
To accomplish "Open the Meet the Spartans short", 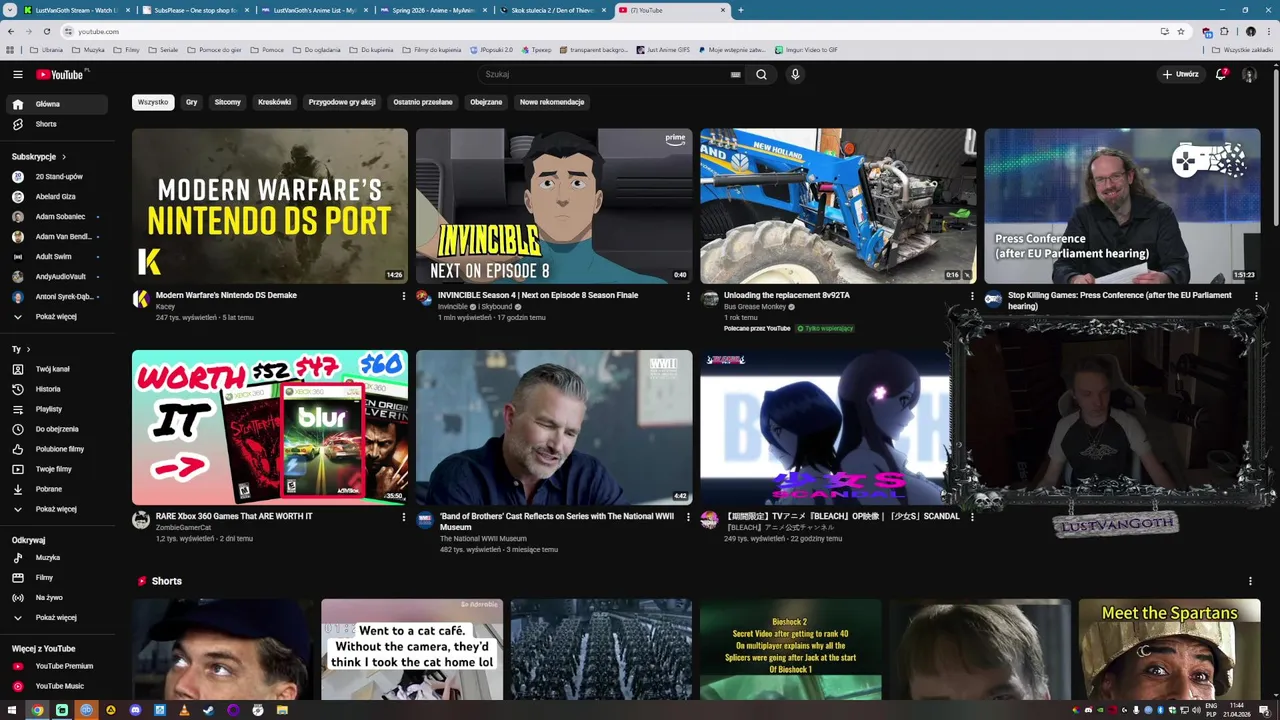I will click(1170, 650).
